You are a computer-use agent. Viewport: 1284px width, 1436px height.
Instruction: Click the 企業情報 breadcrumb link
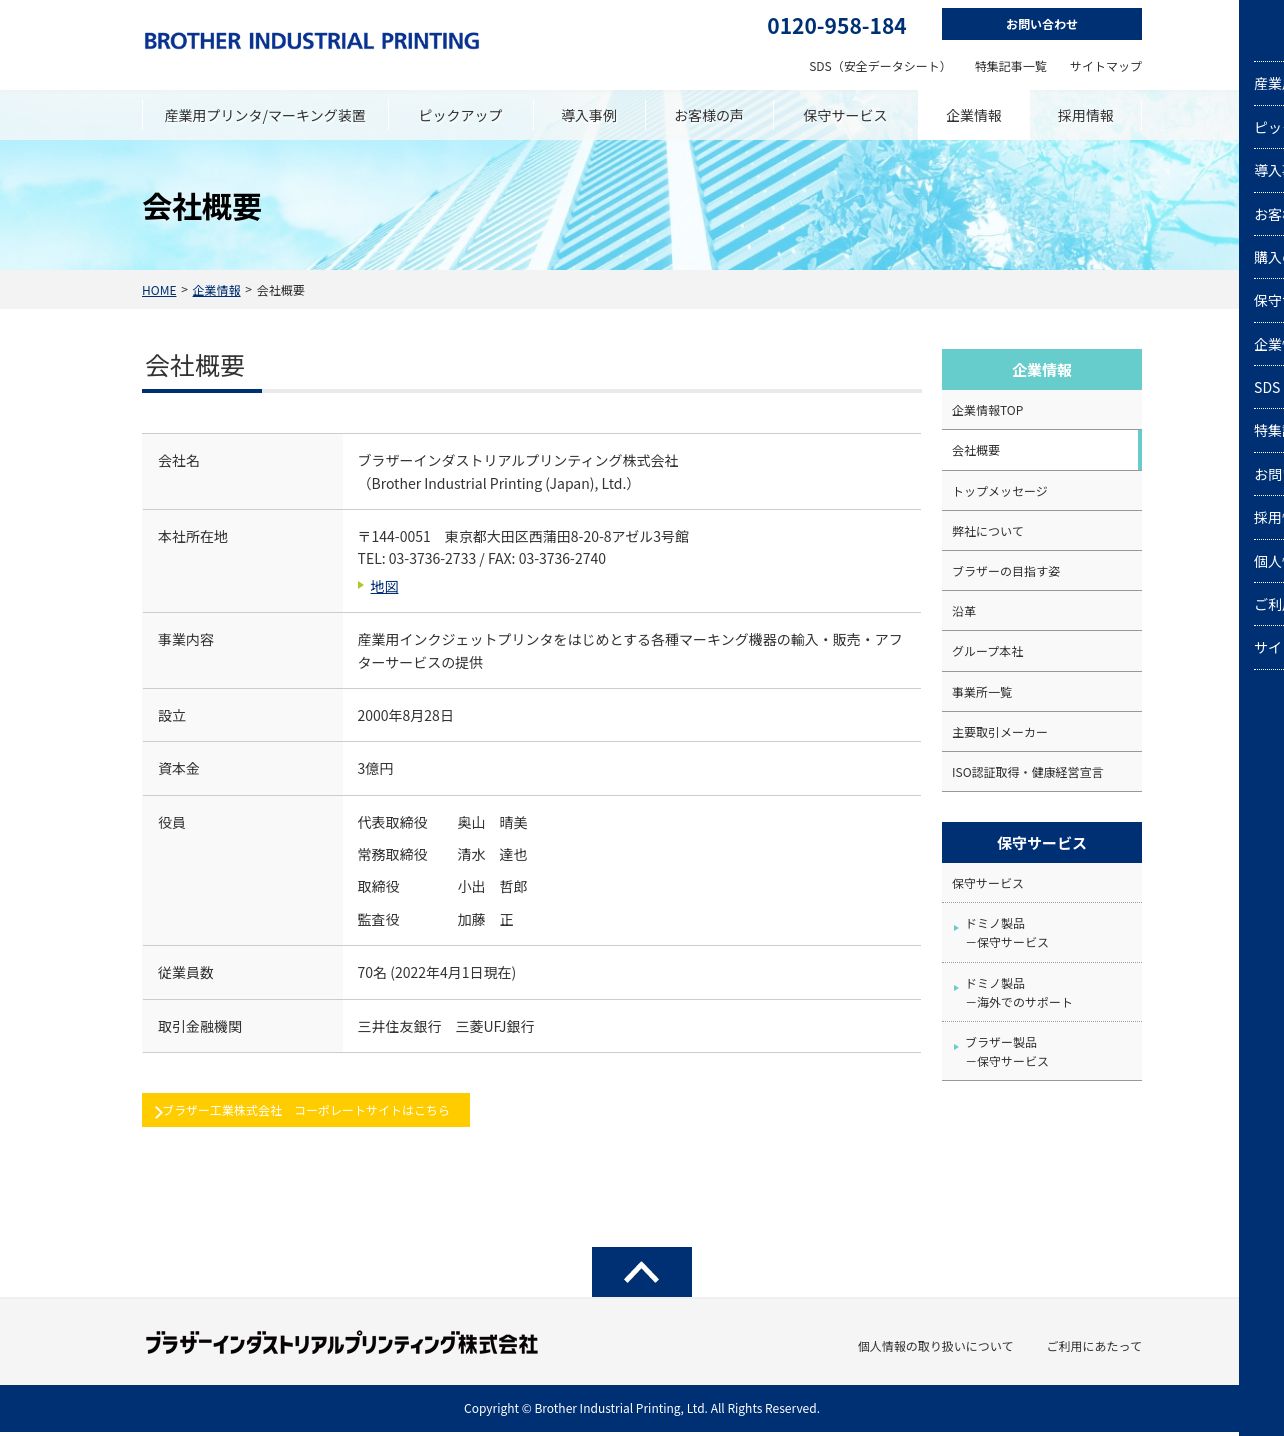coord(216,290)
